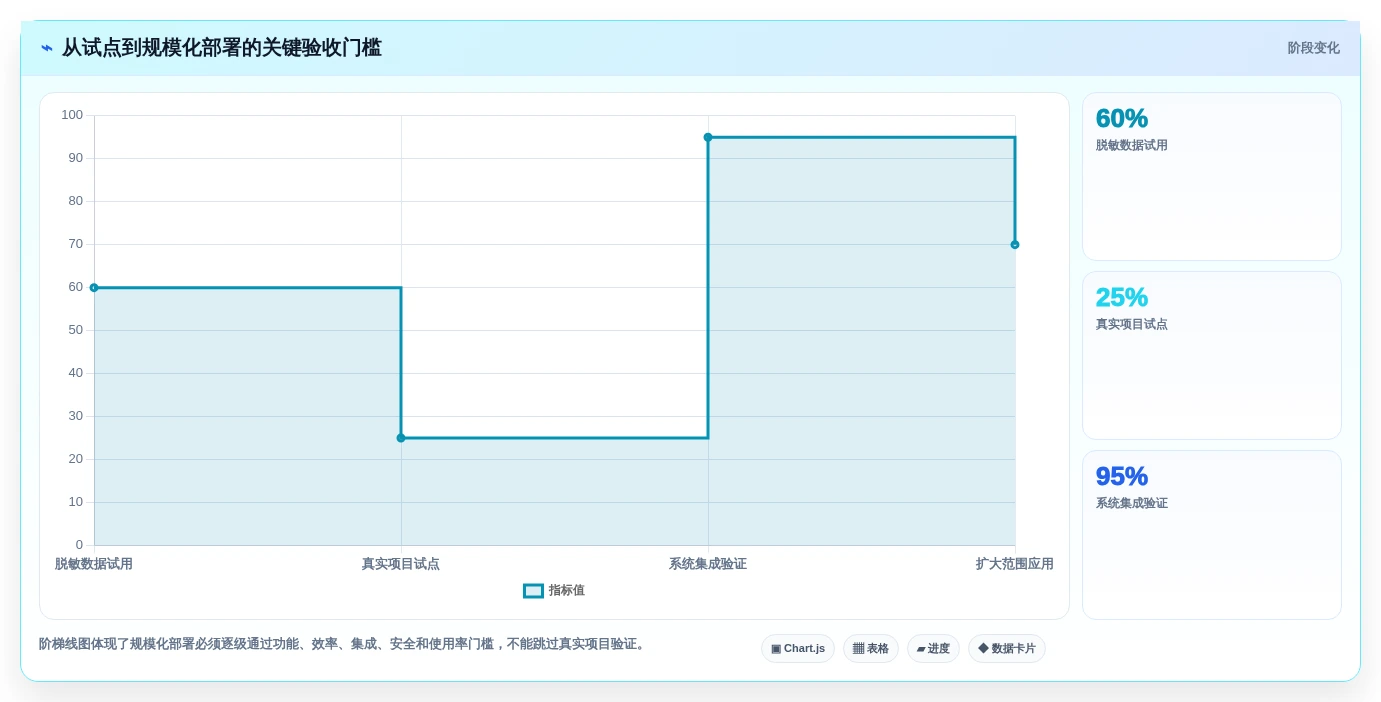Click the data point at value 70
This screenshot has height=702, width=1381.
click(x=1015, y=245)
